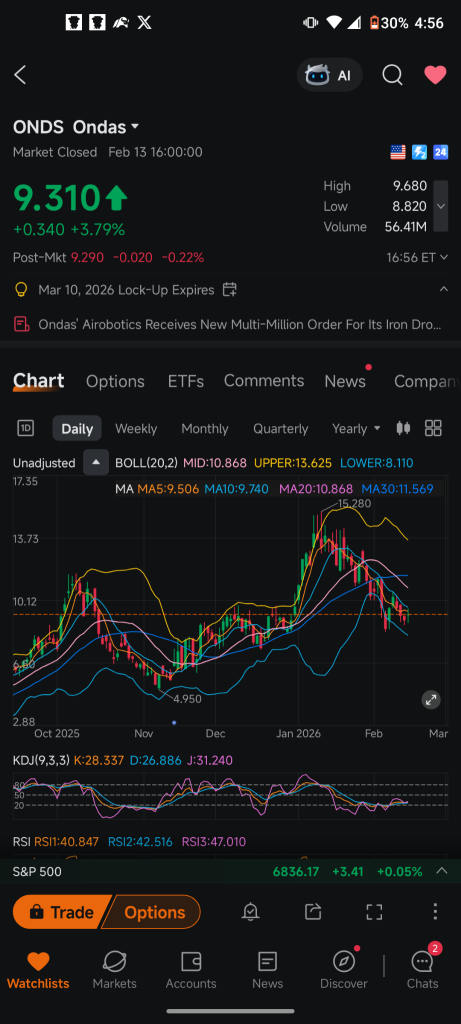461x1024 pixels.
Task: Tap the orange Trade button
Action: point(61,912)
